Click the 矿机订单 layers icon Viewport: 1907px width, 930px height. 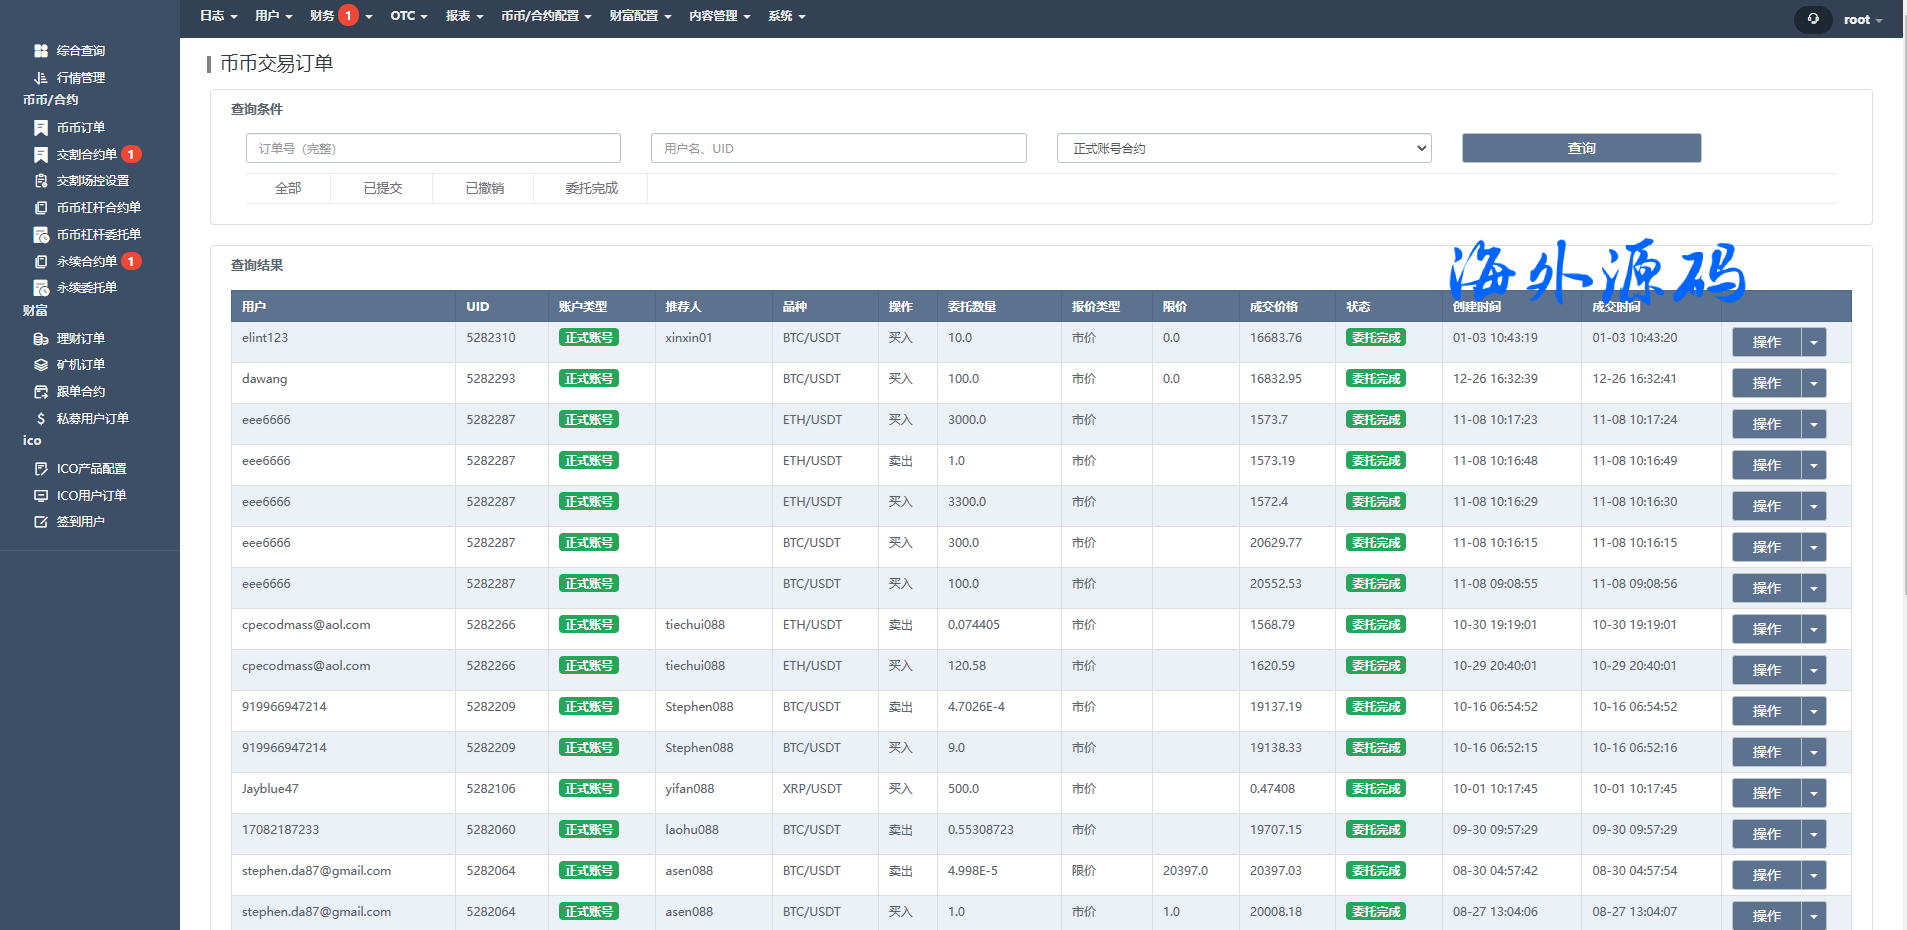coord(41,365)
